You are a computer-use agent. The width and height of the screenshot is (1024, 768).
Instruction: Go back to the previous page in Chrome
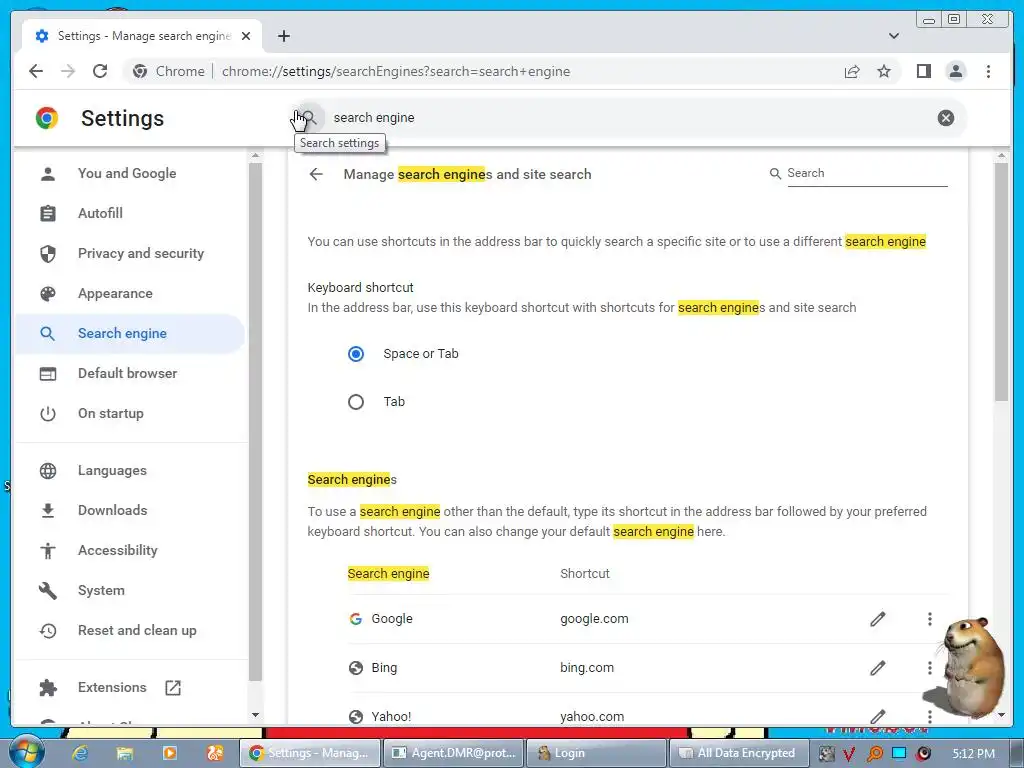36,71
